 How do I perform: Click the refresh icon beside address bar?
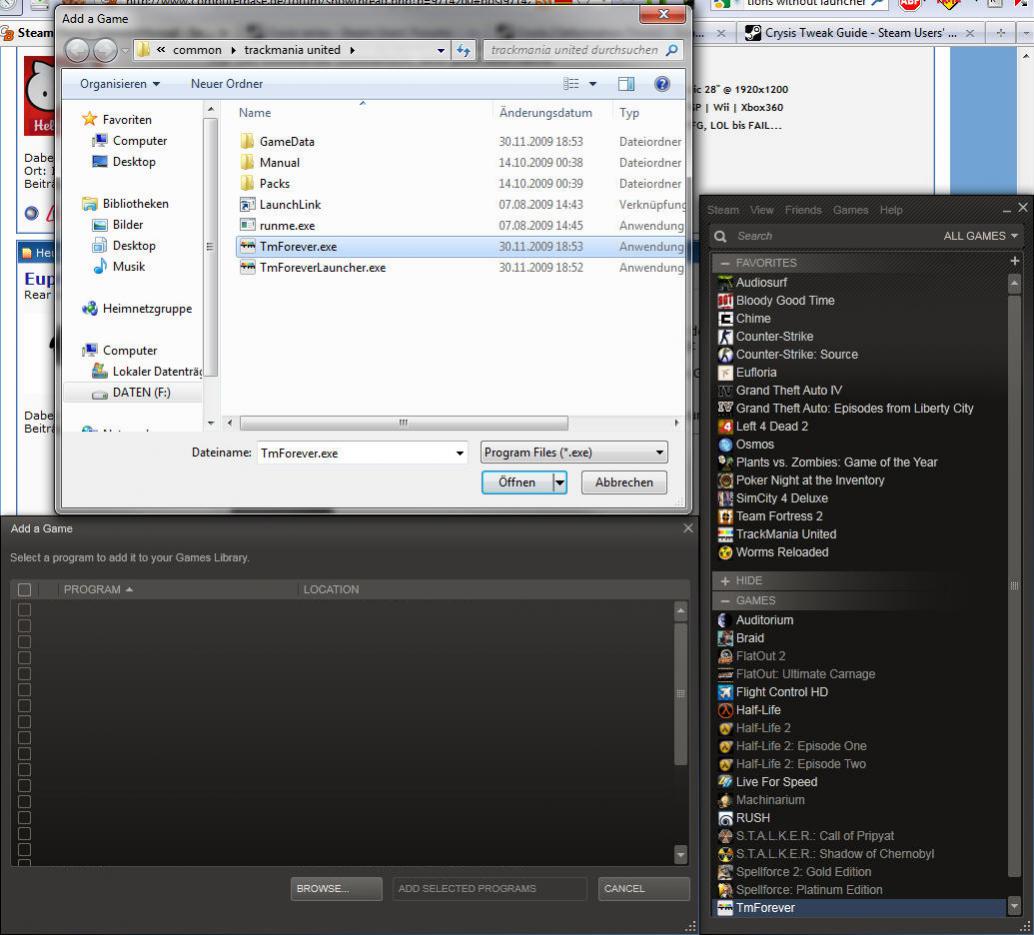point(464,50)
